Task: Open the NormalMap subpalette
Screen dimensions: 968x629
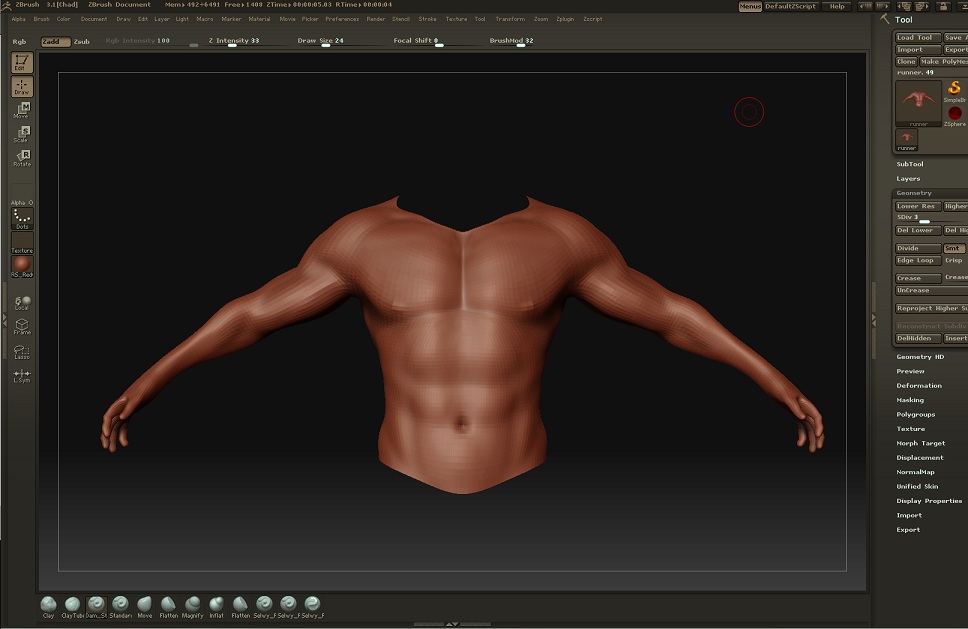Action: (x=916, y=472)
